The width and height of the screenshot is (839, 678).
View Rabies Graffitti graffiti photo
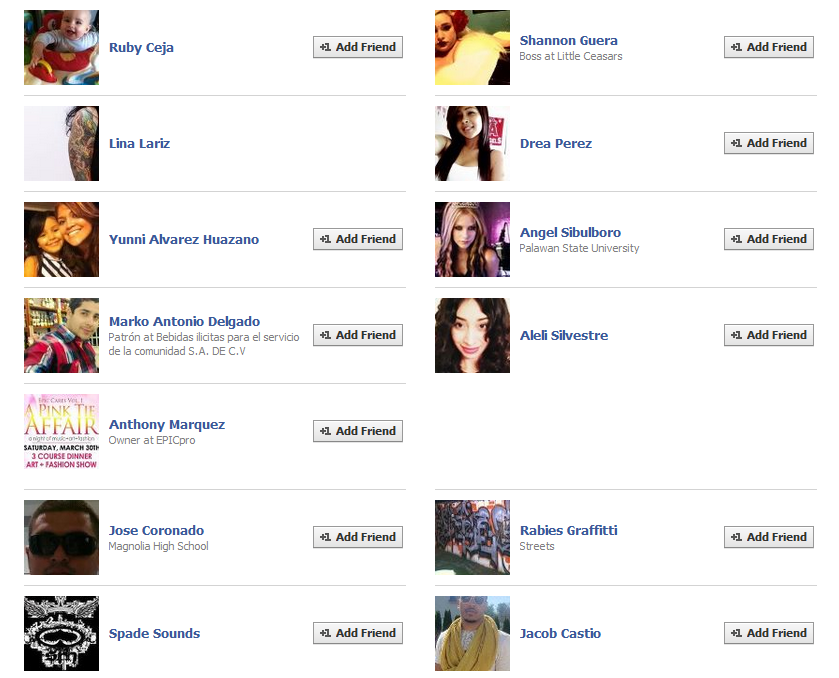click(472, 537)
